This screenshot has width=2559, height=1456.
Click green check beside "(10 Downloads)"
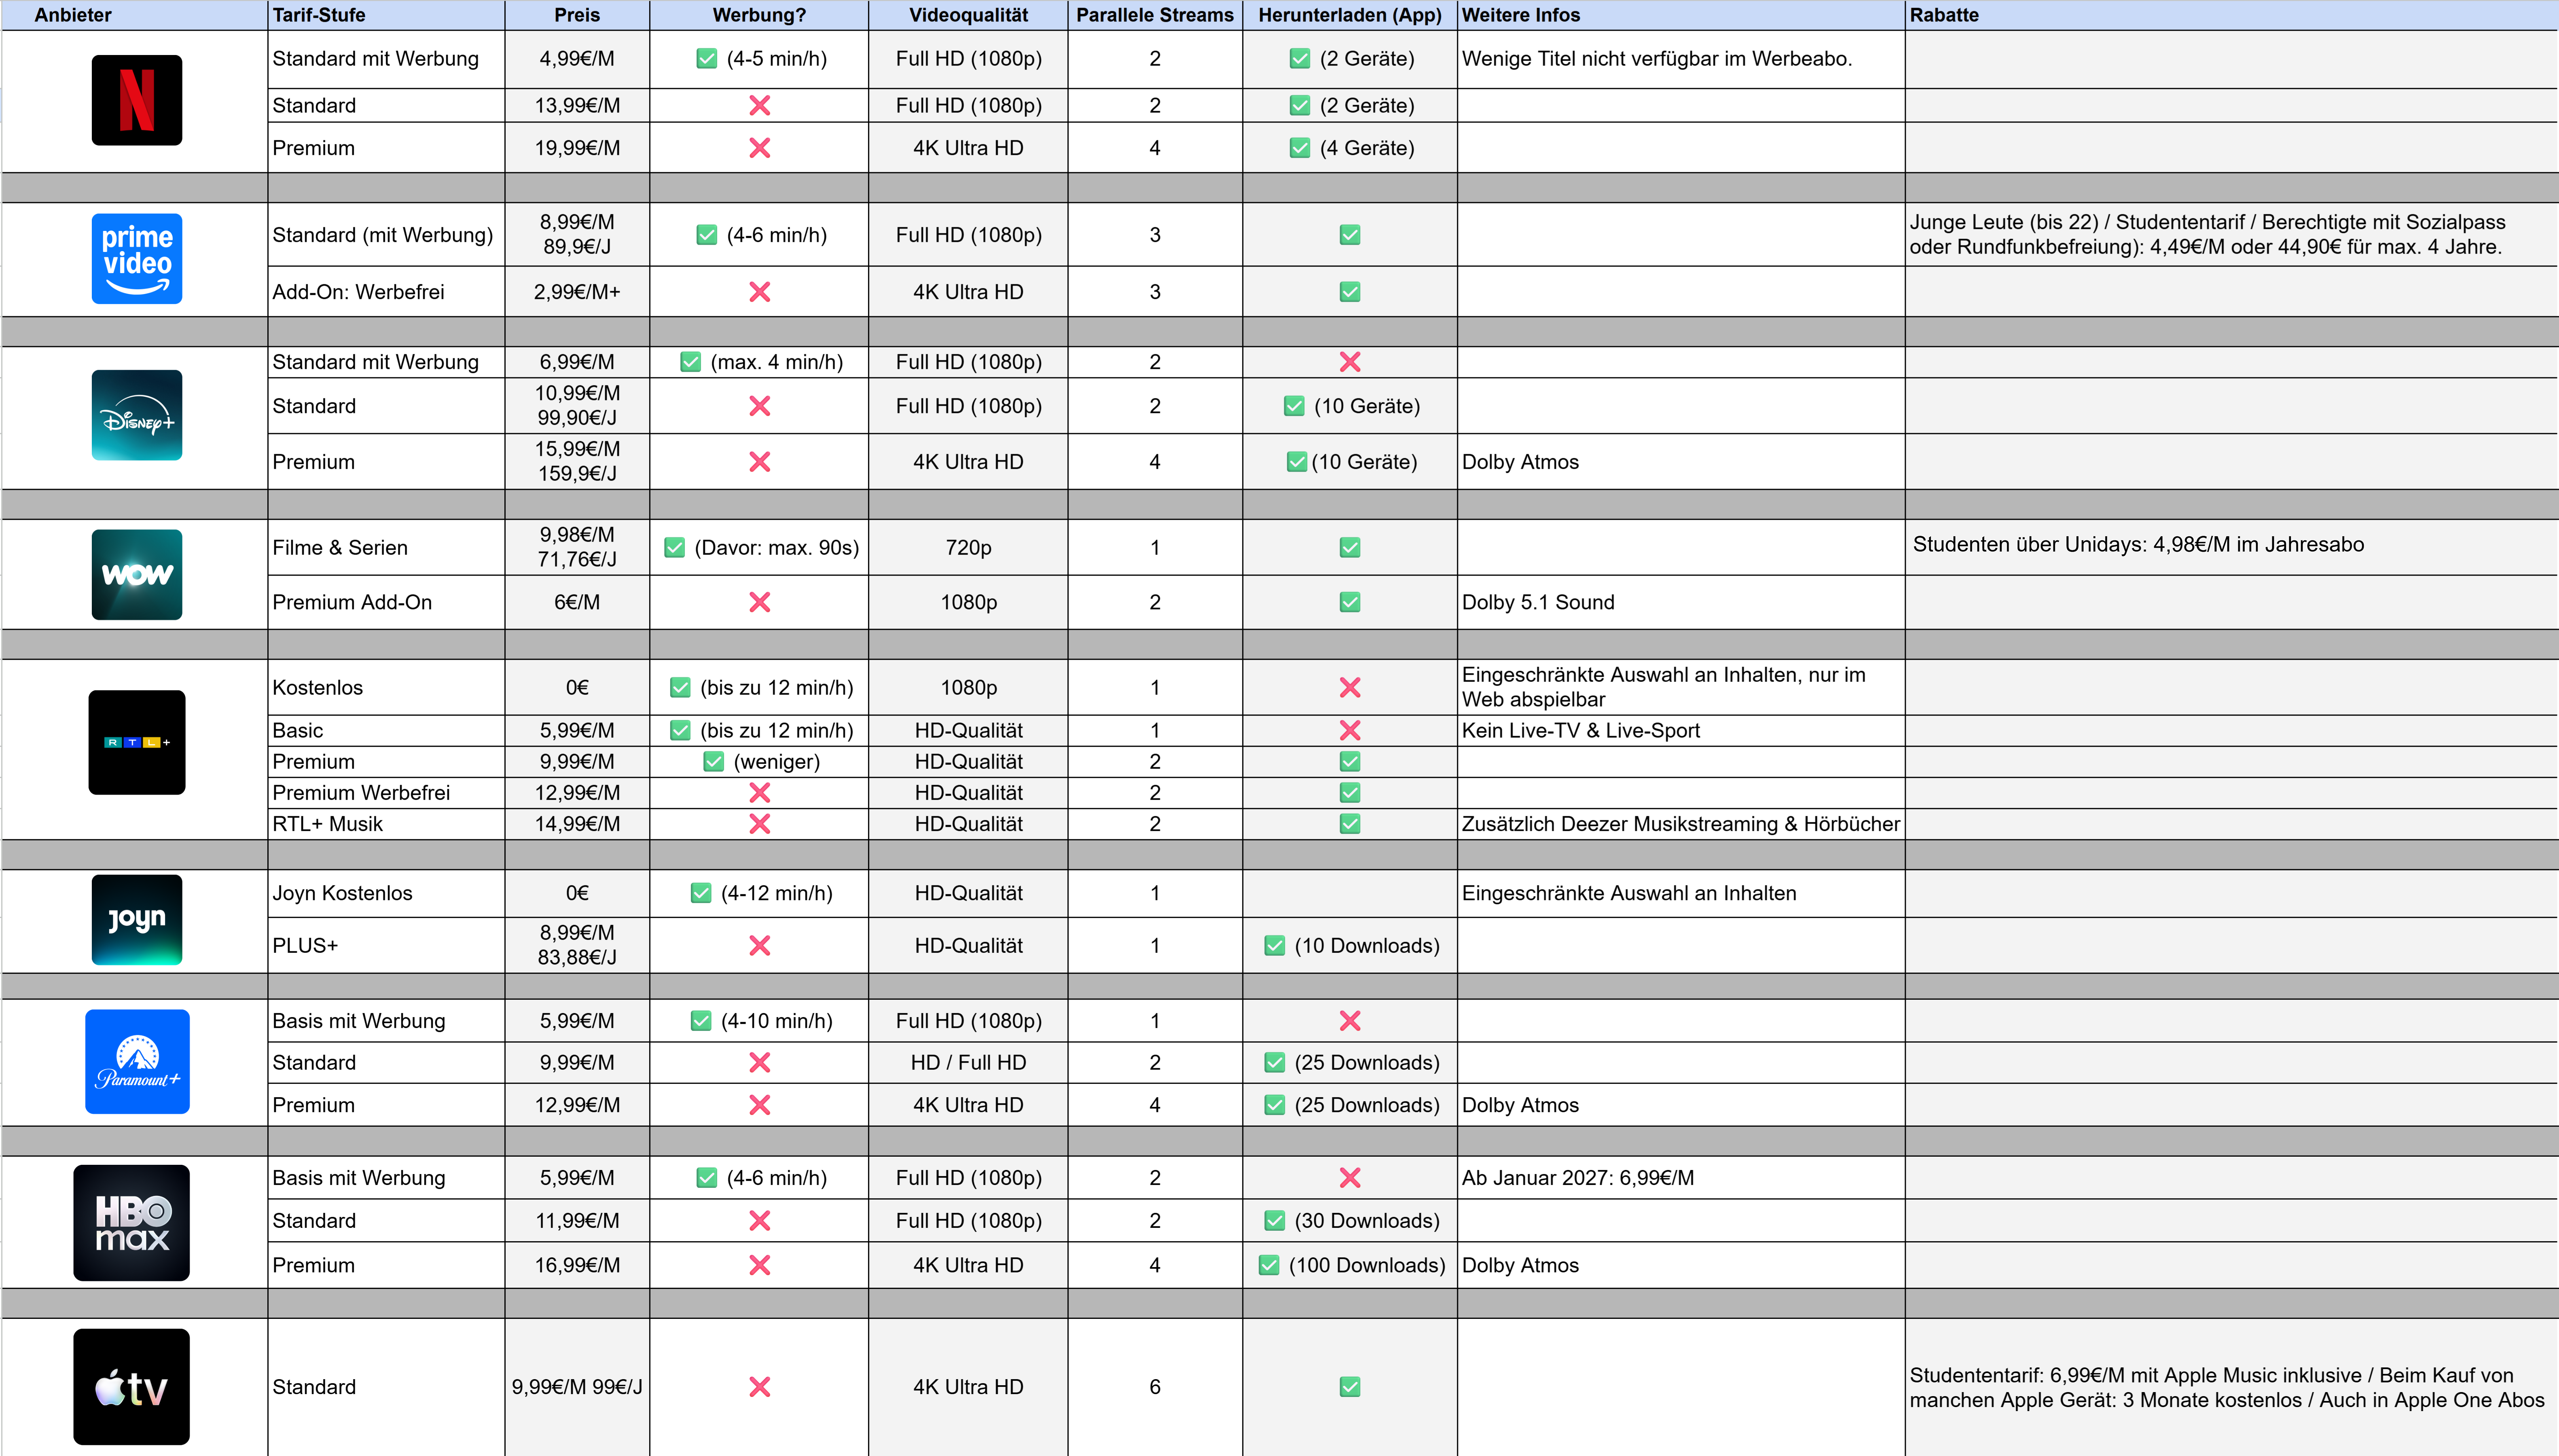pos(1275,945)
